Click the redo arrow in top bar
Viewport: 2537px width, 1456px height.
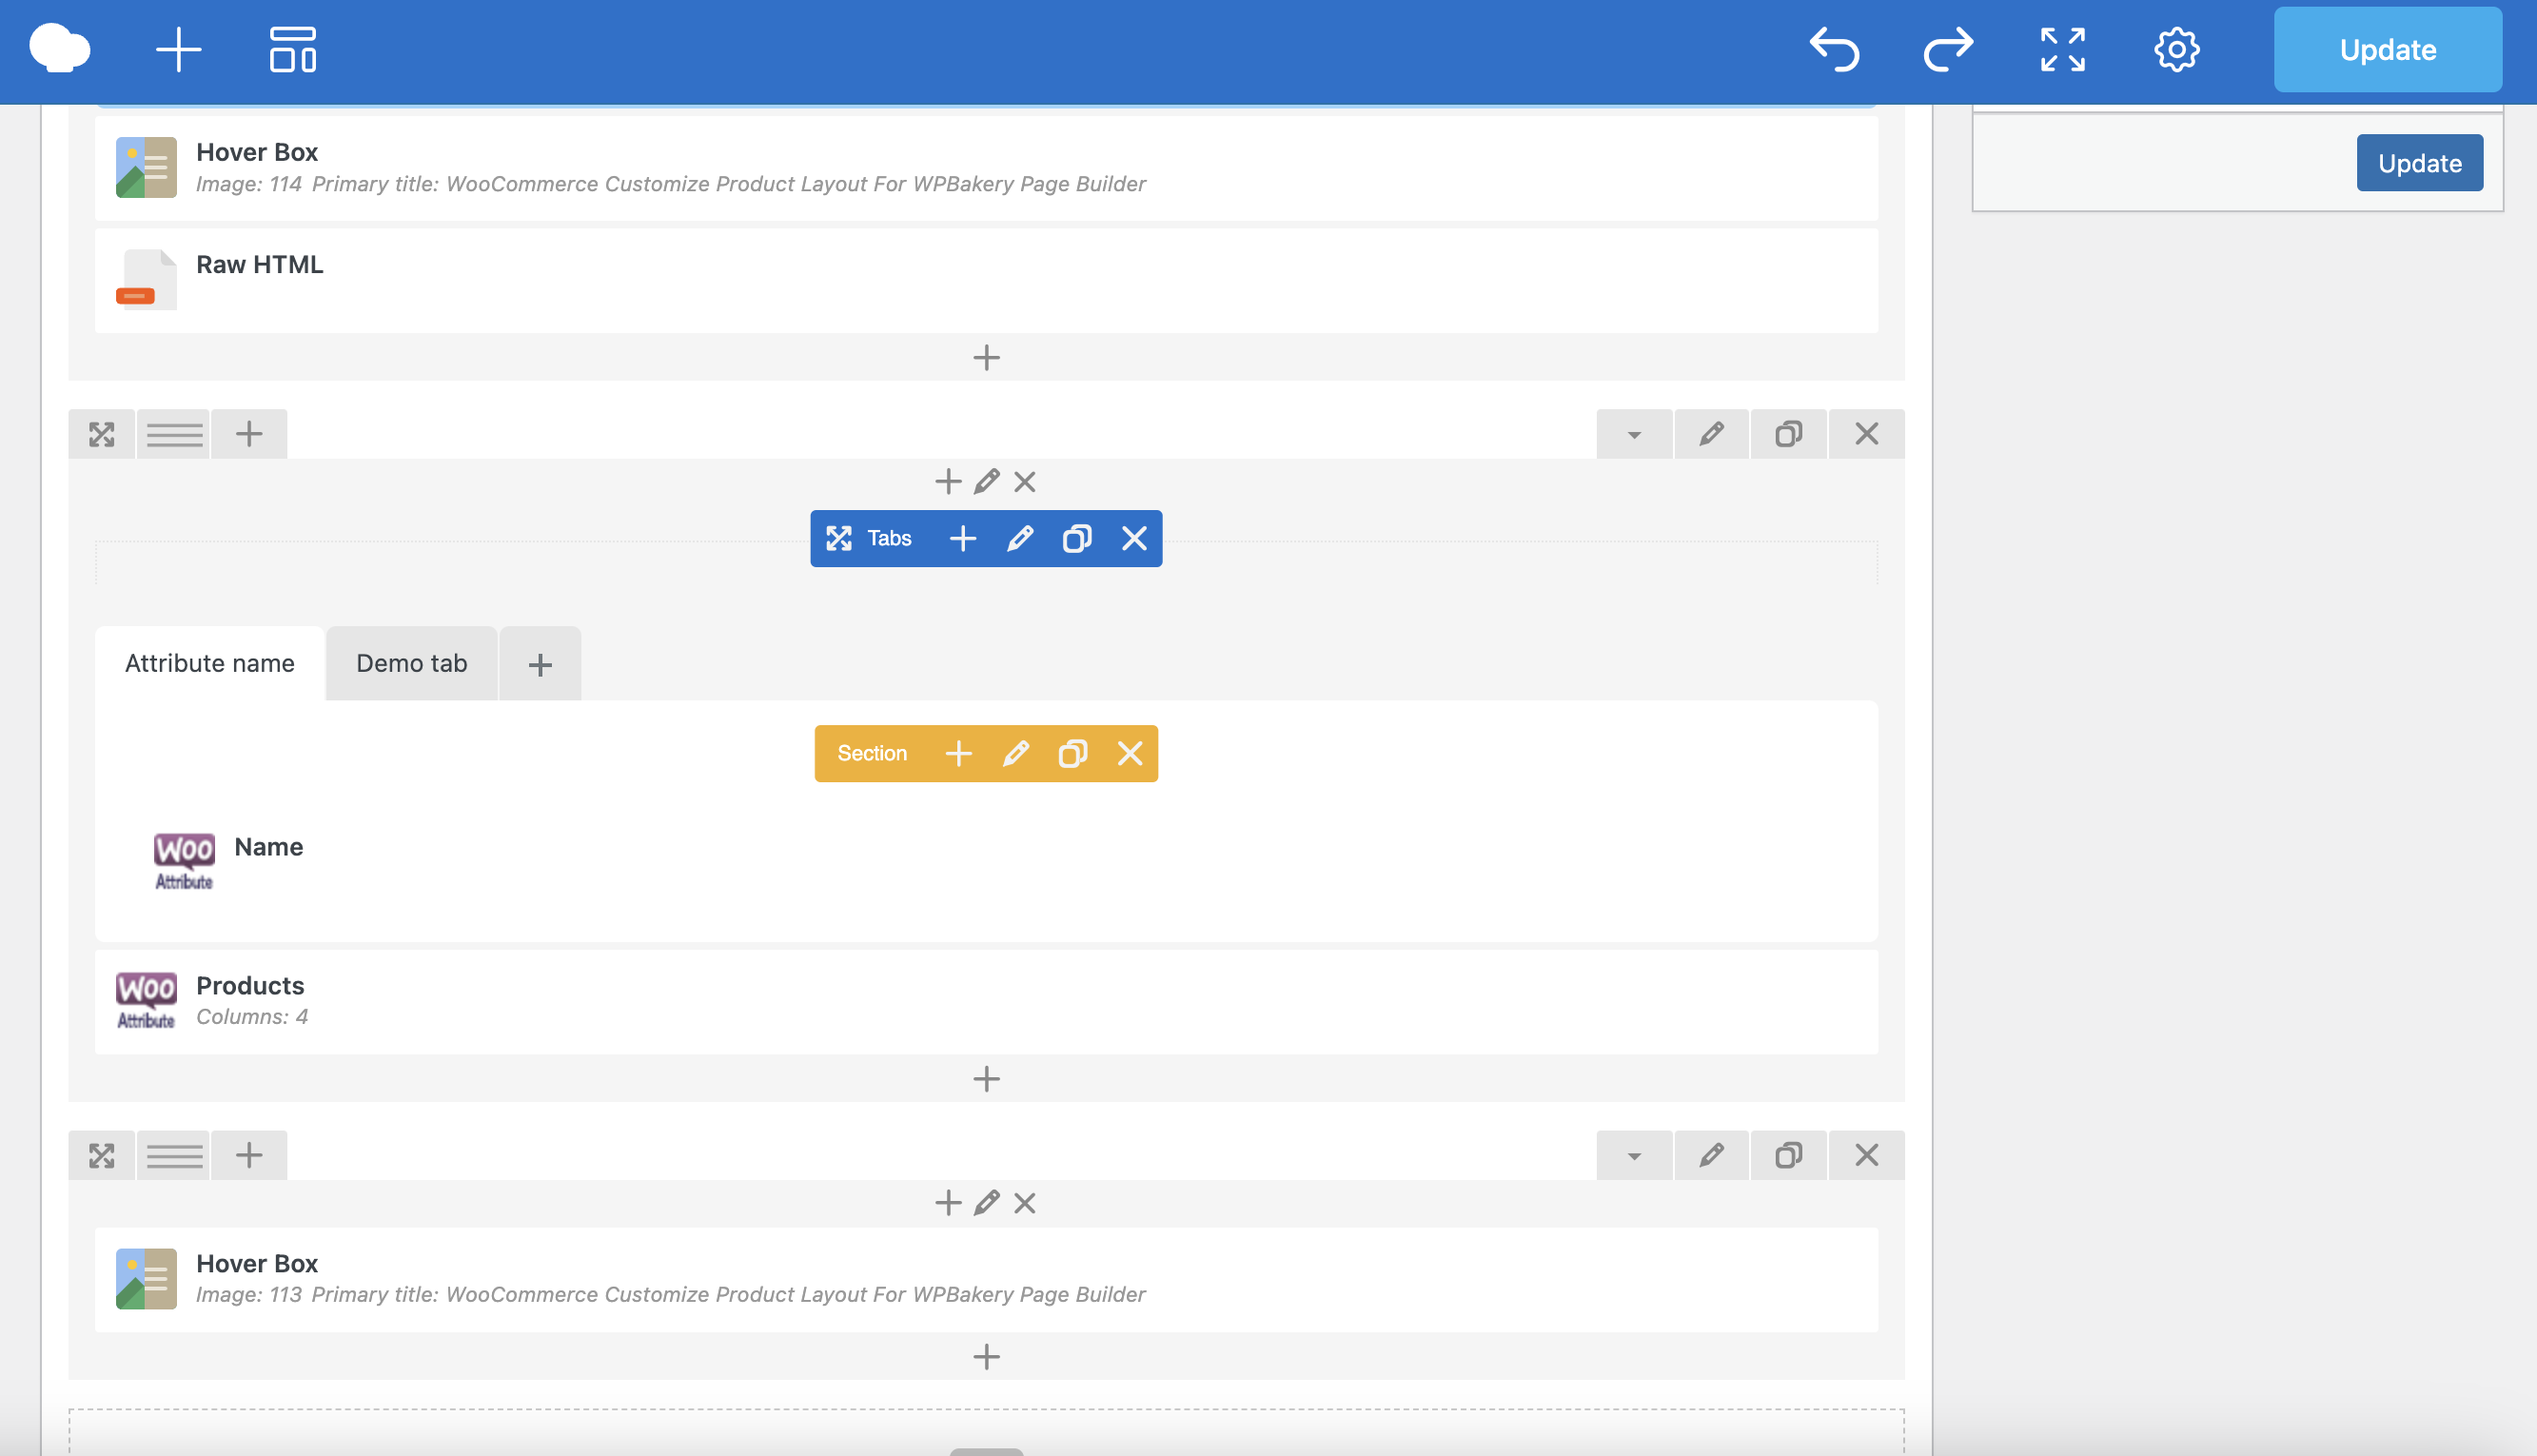(1948, 50)
